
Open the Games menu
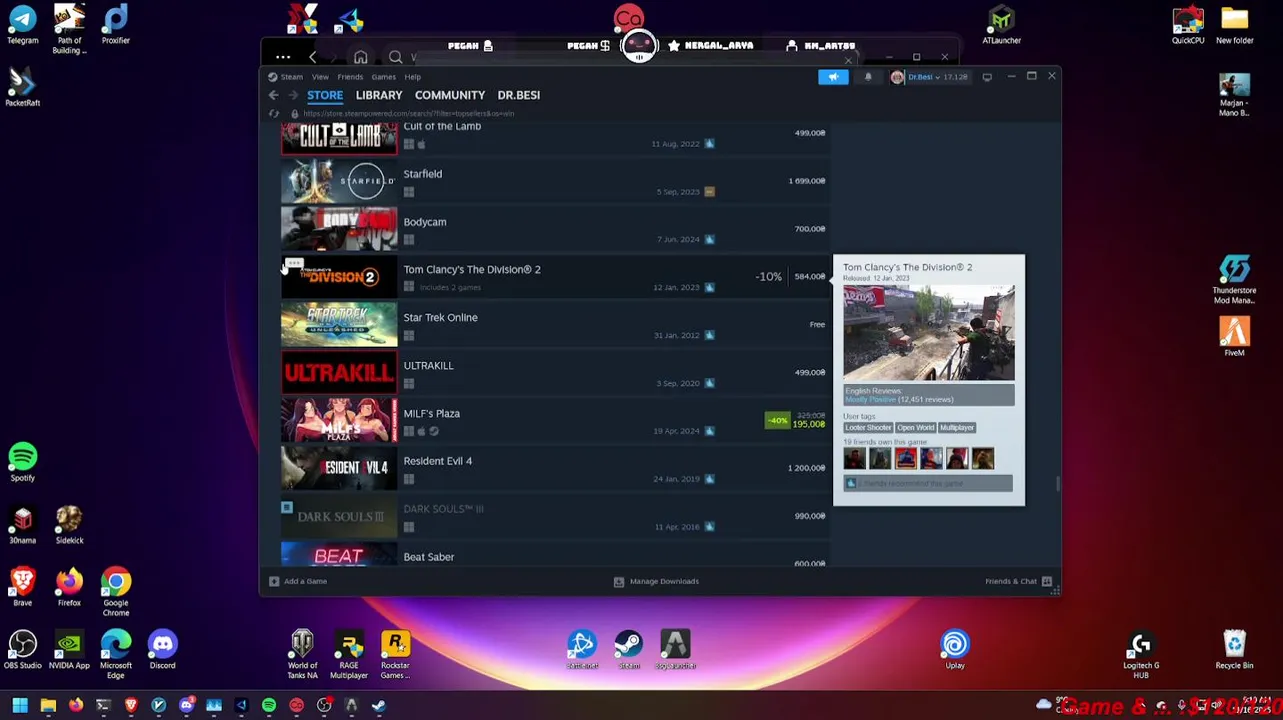pos(384,77)
